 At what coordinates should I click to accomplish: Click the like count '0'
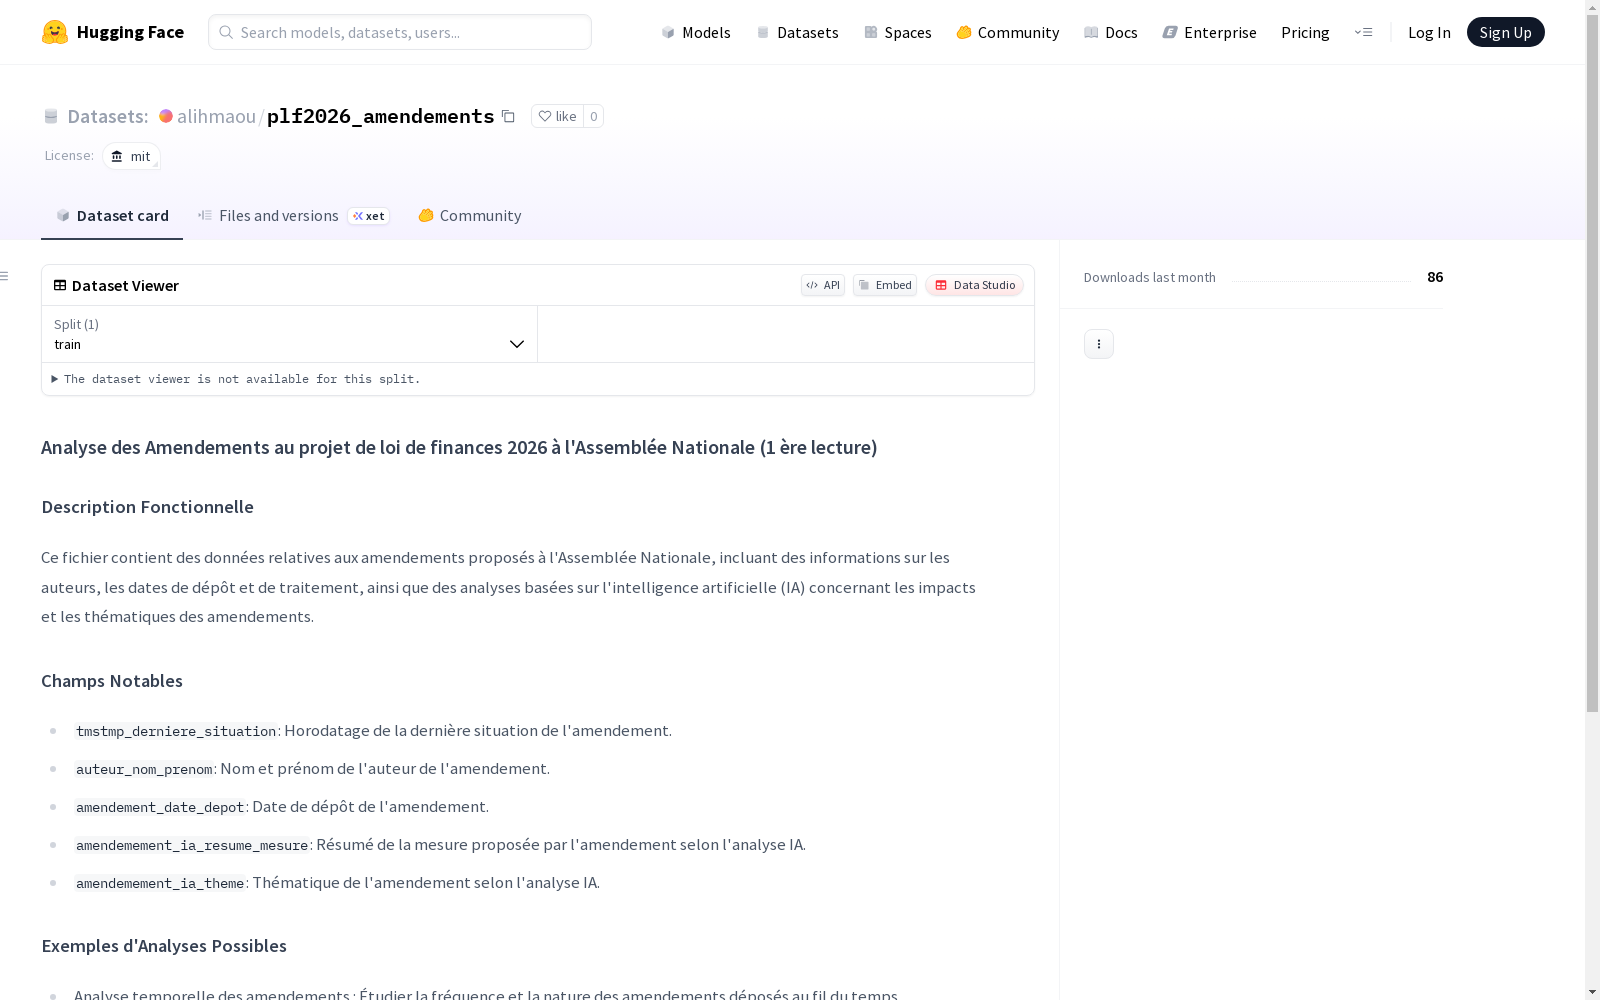coord(593,116)
